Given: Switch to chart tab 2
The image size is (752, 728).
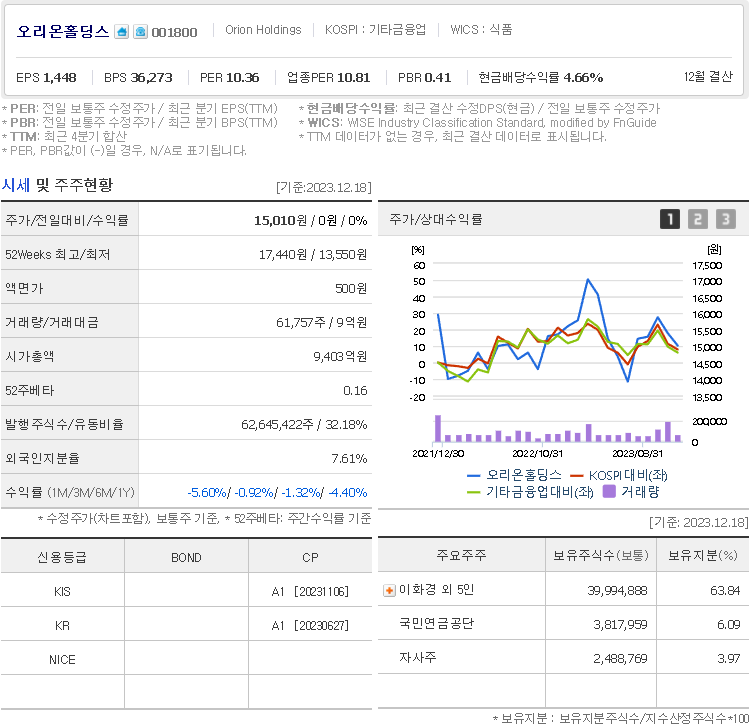Looking at the screenshot, I should click(698, 219).
